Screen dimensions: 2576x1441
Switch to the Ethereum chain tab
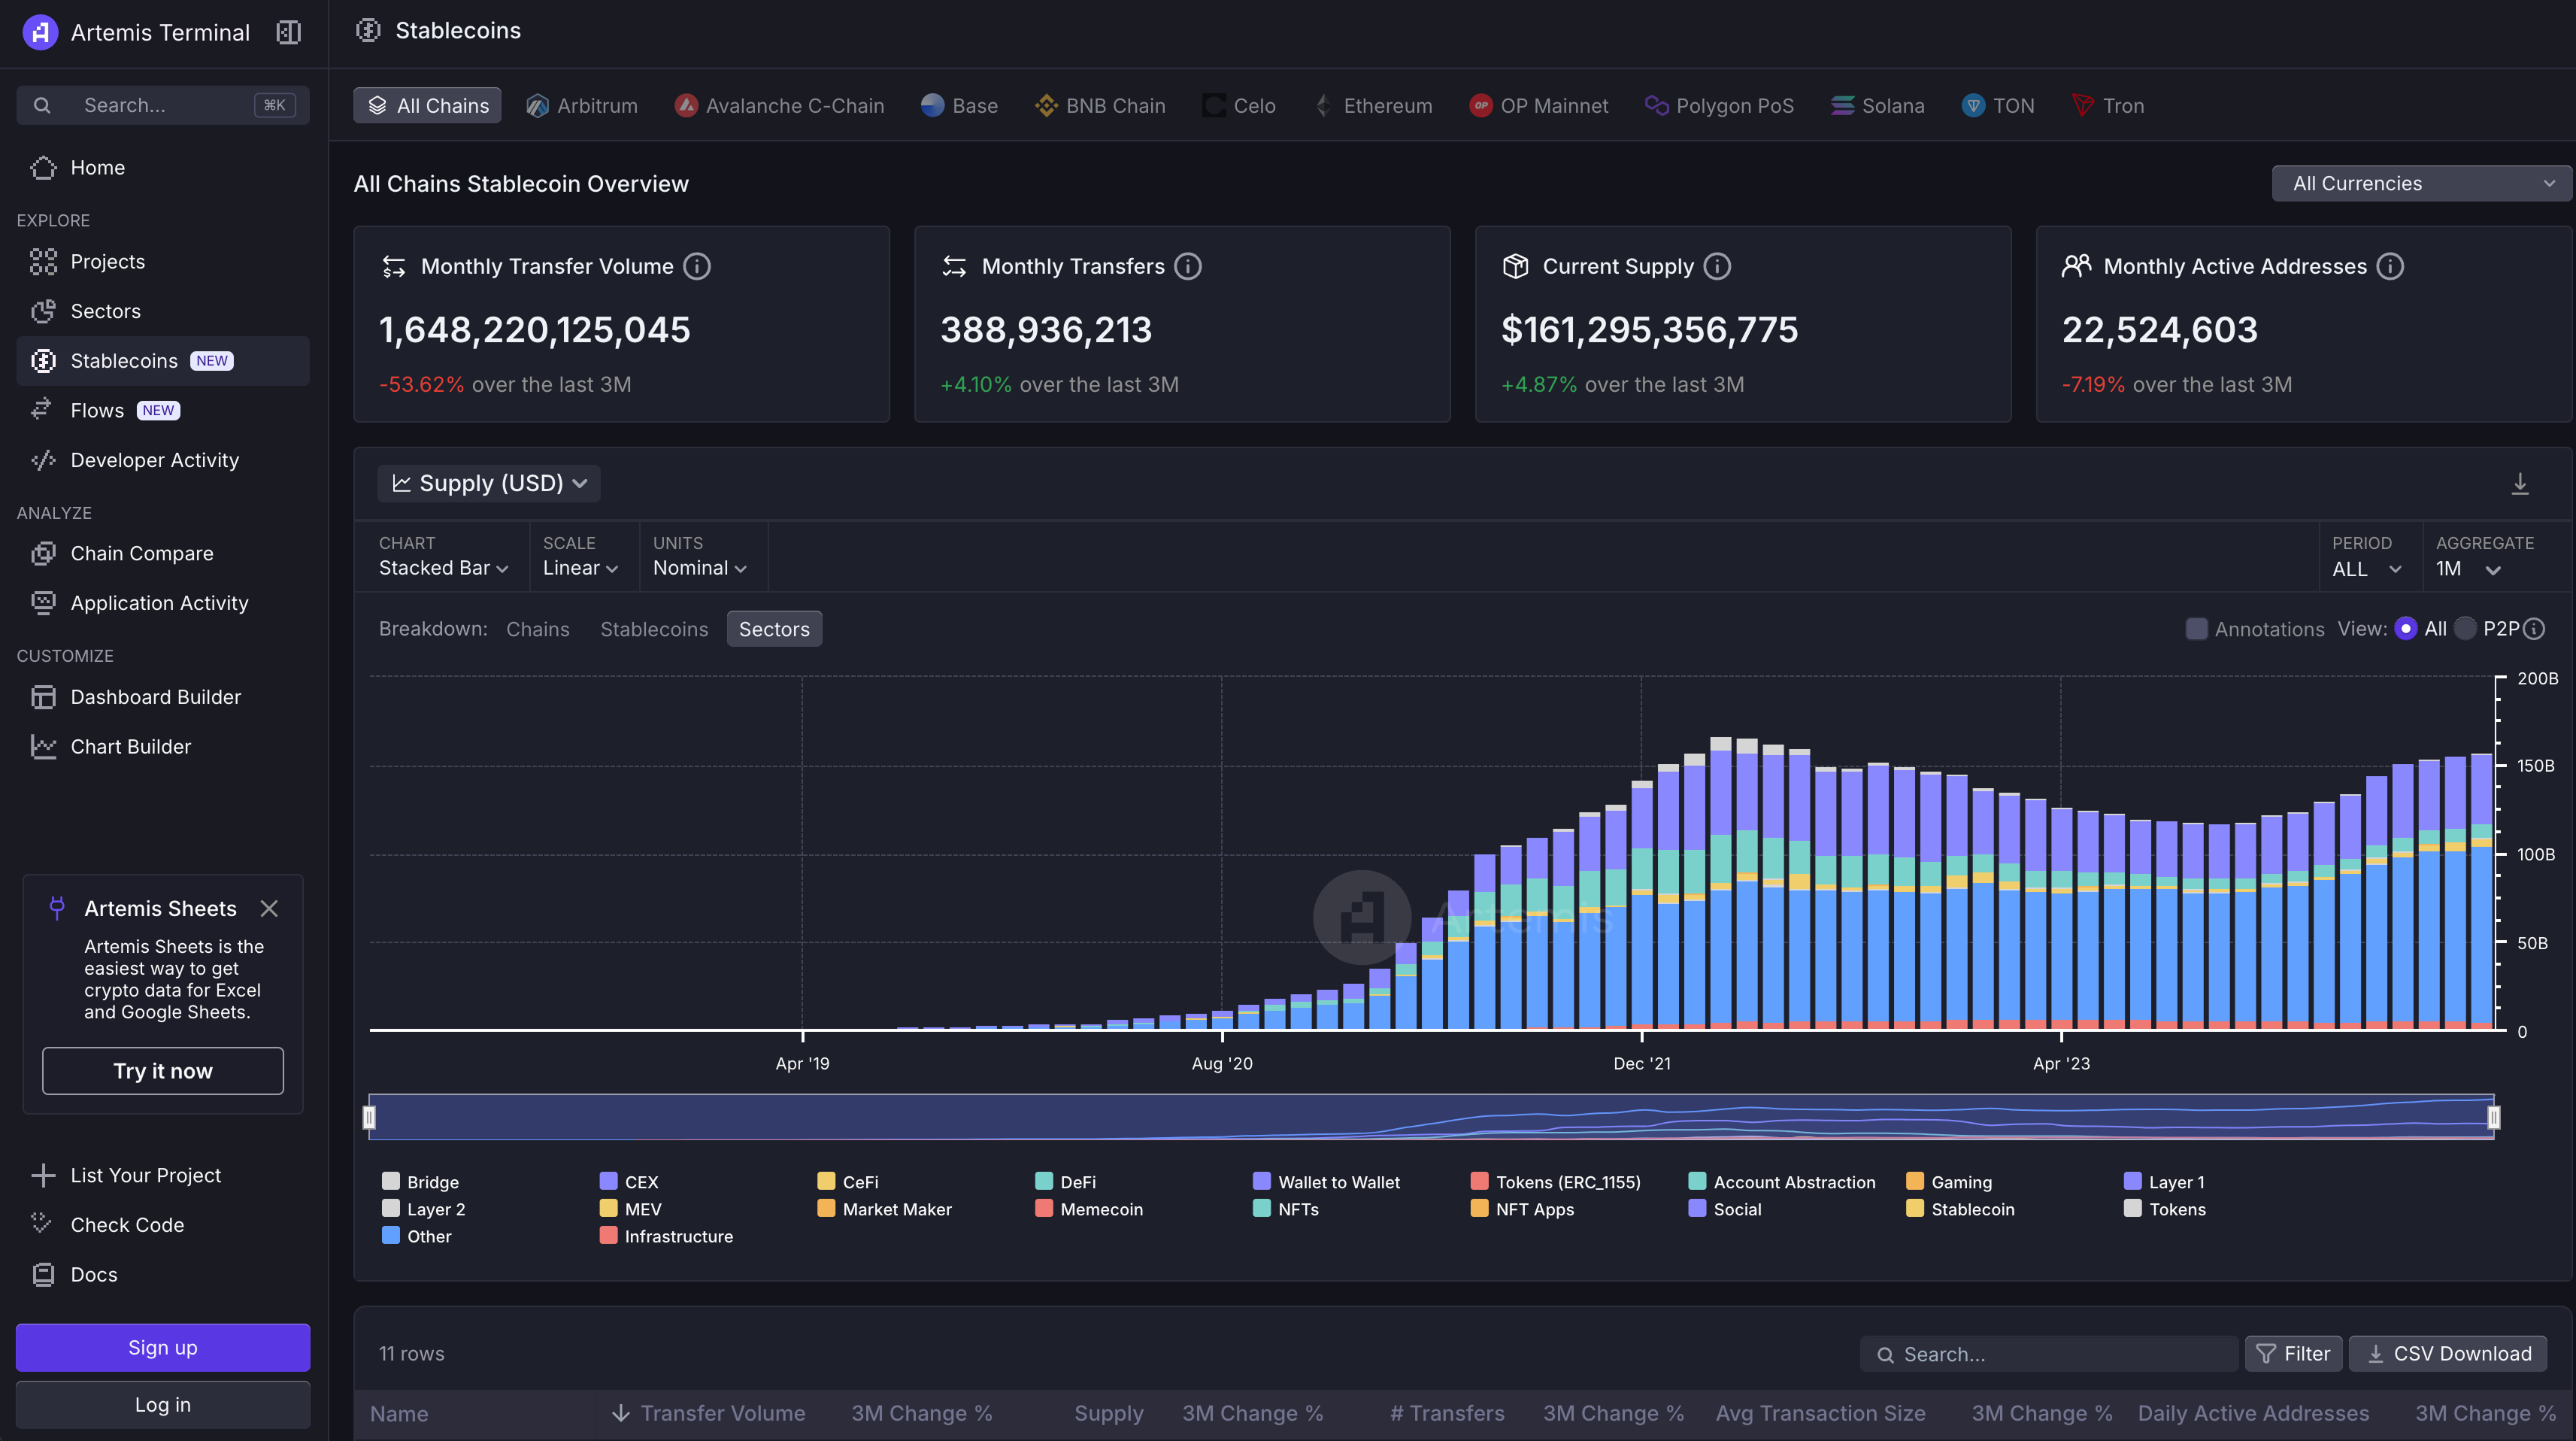click(x=1374, y=106)
